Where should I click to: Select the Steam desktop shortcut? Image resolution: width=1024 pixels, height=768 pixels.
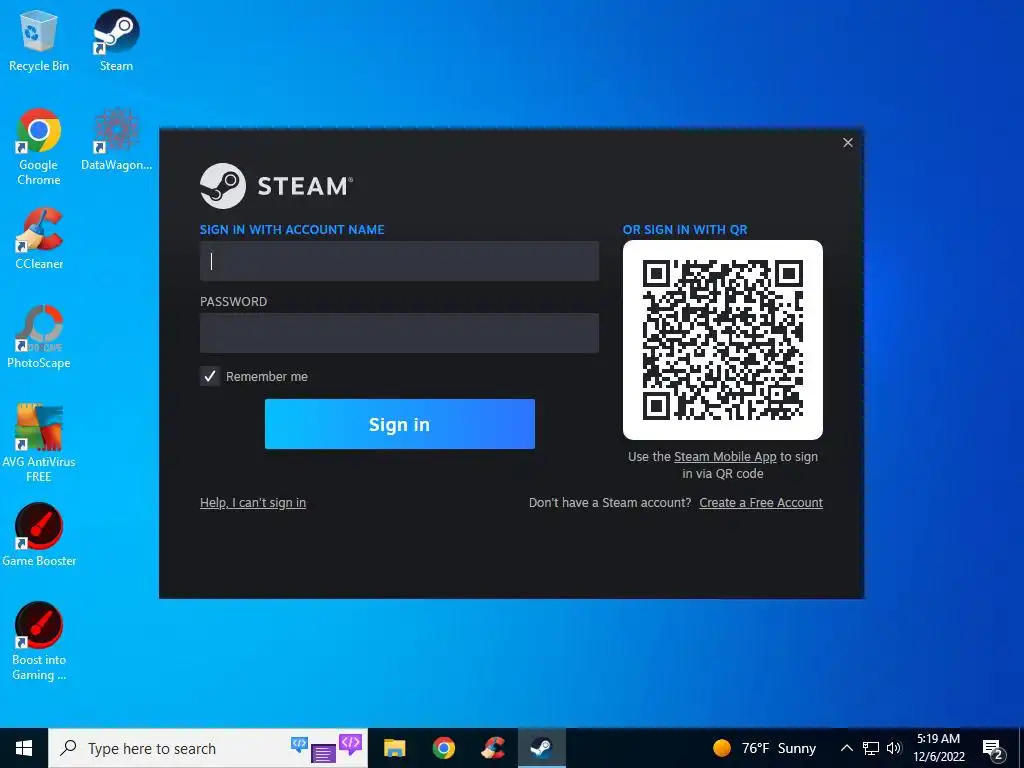pyautogui.click(x=116, y=41)
